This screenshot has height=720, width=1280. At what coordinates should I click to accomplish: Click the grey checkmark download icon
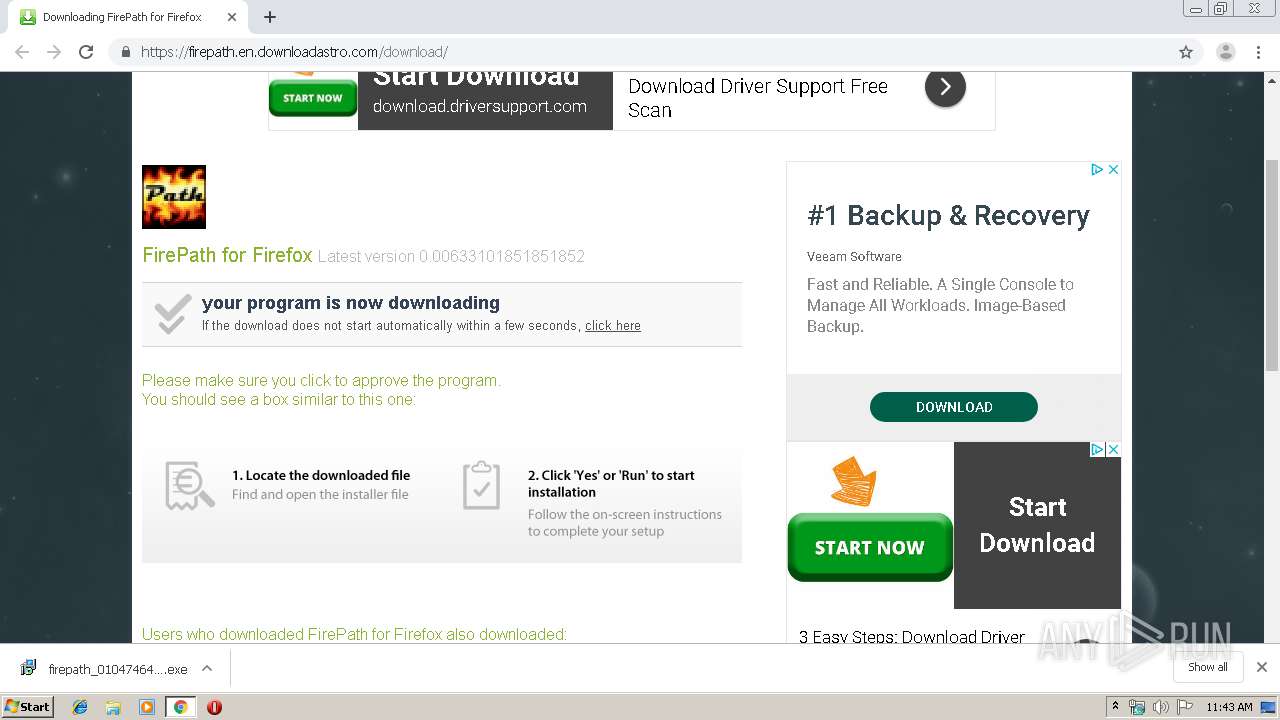click(173, 314)
